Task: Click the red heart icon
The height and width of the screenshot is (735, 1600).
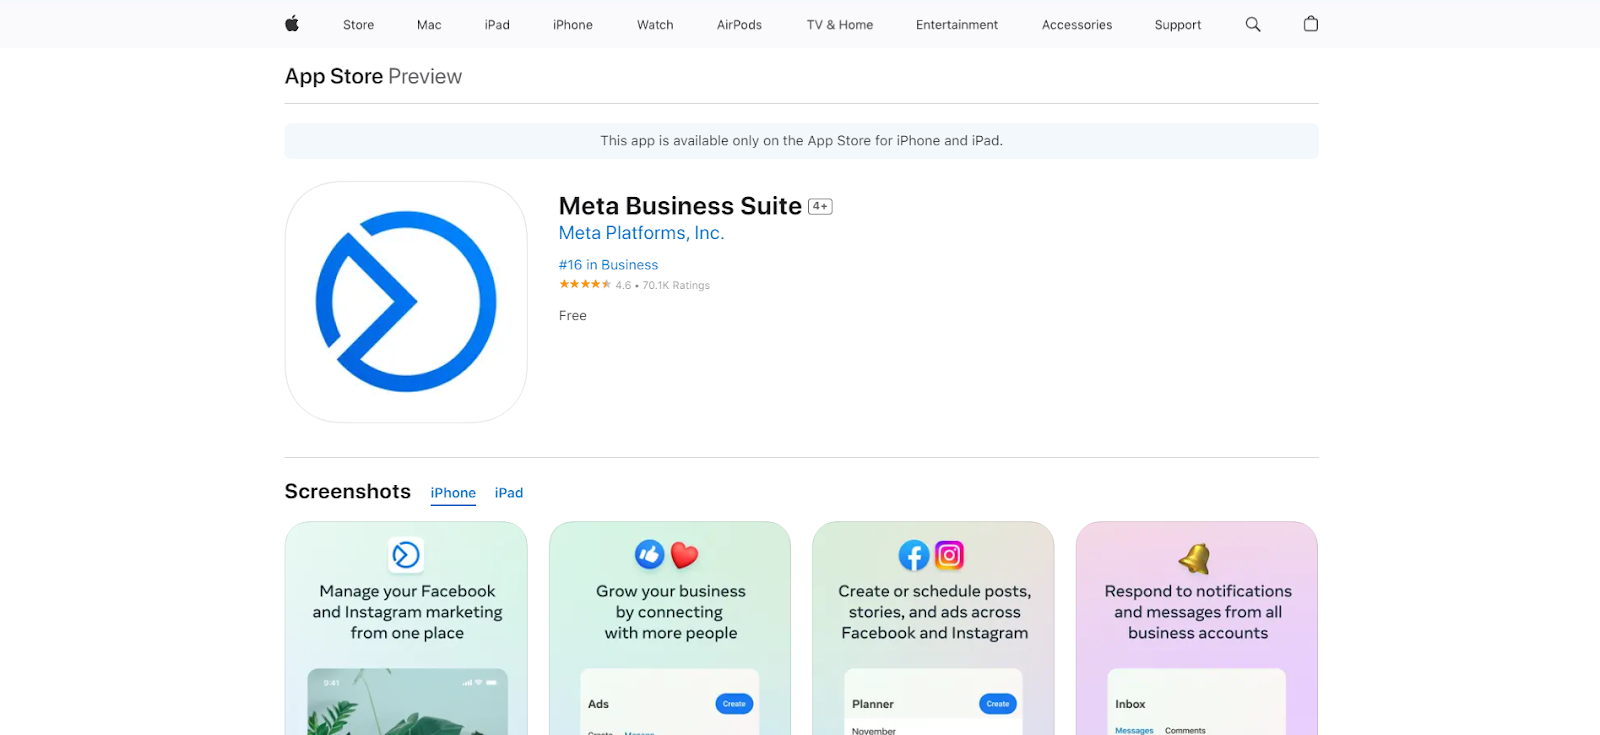Action: pos(685,555)
